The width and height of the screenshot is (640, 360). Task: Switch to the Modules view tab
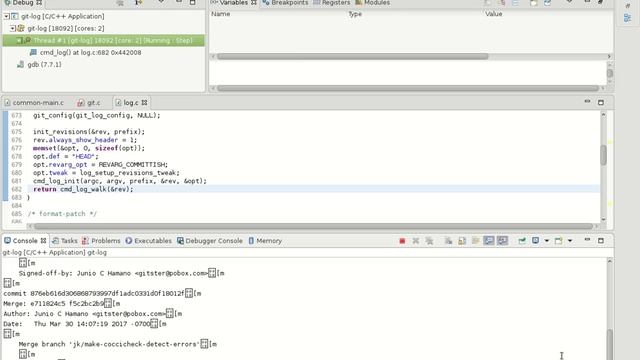coord(373,3)
